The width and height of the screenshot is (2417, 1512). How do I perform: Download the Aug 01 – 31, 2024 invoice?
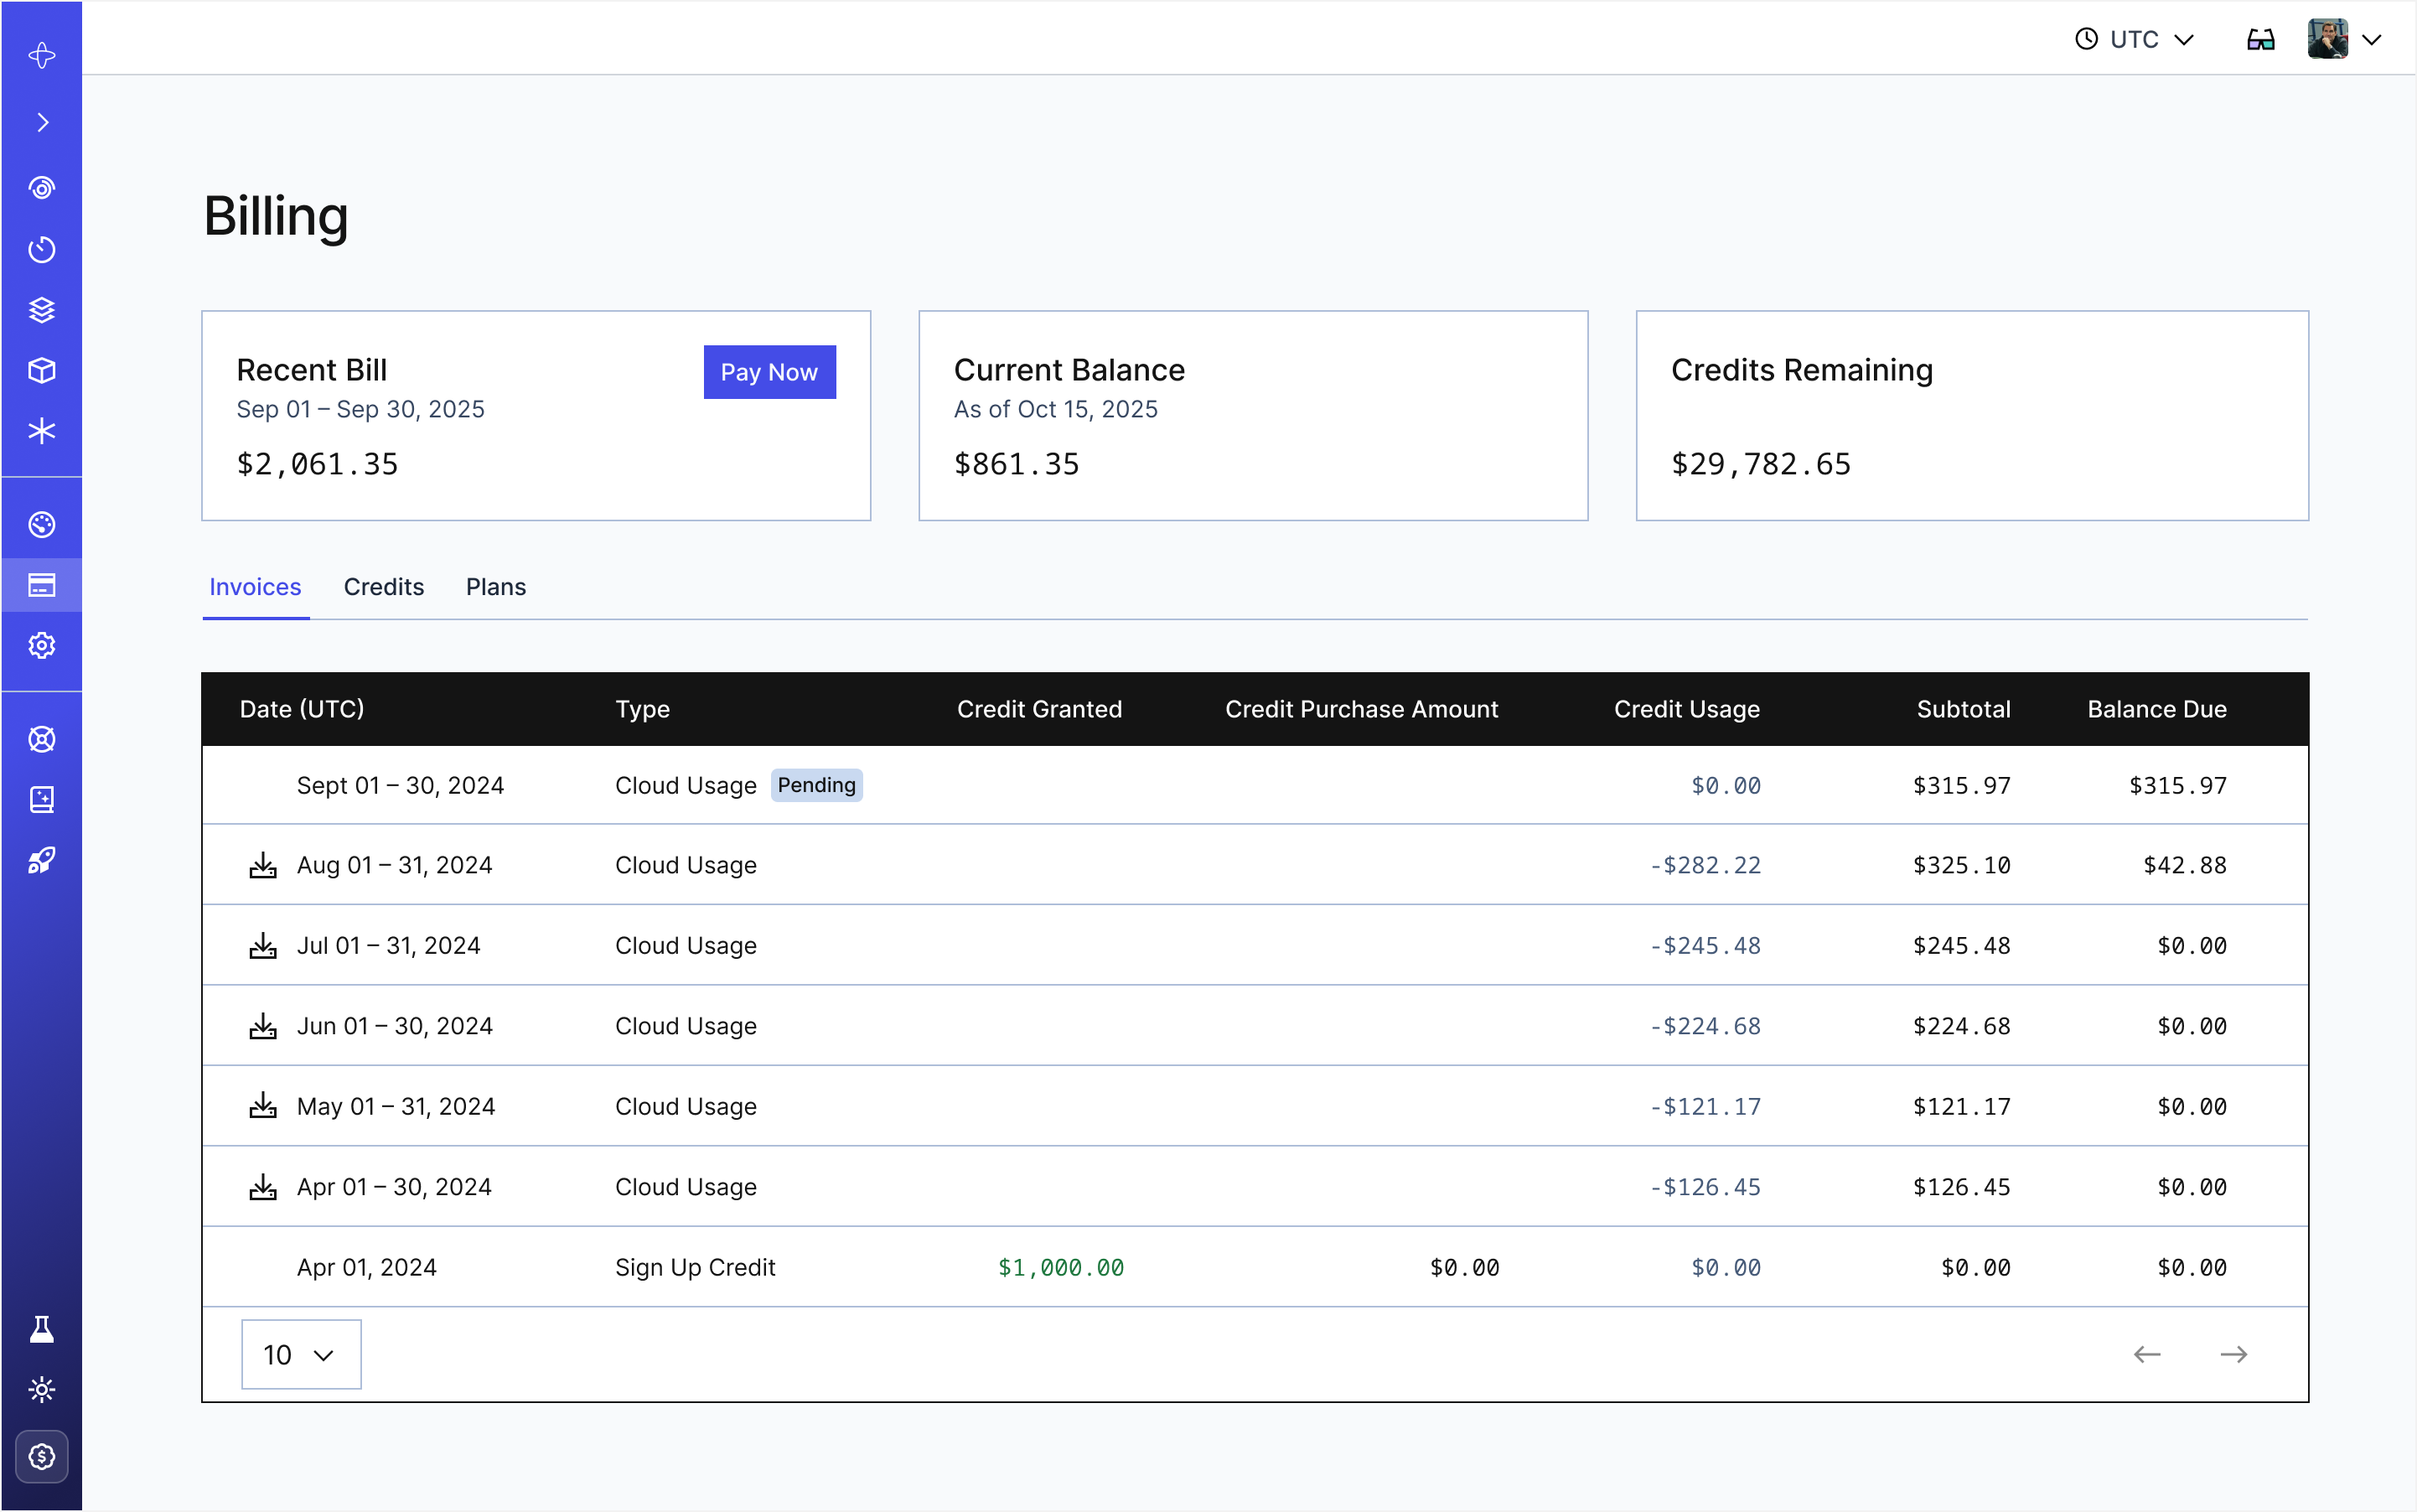coord(263,864)
